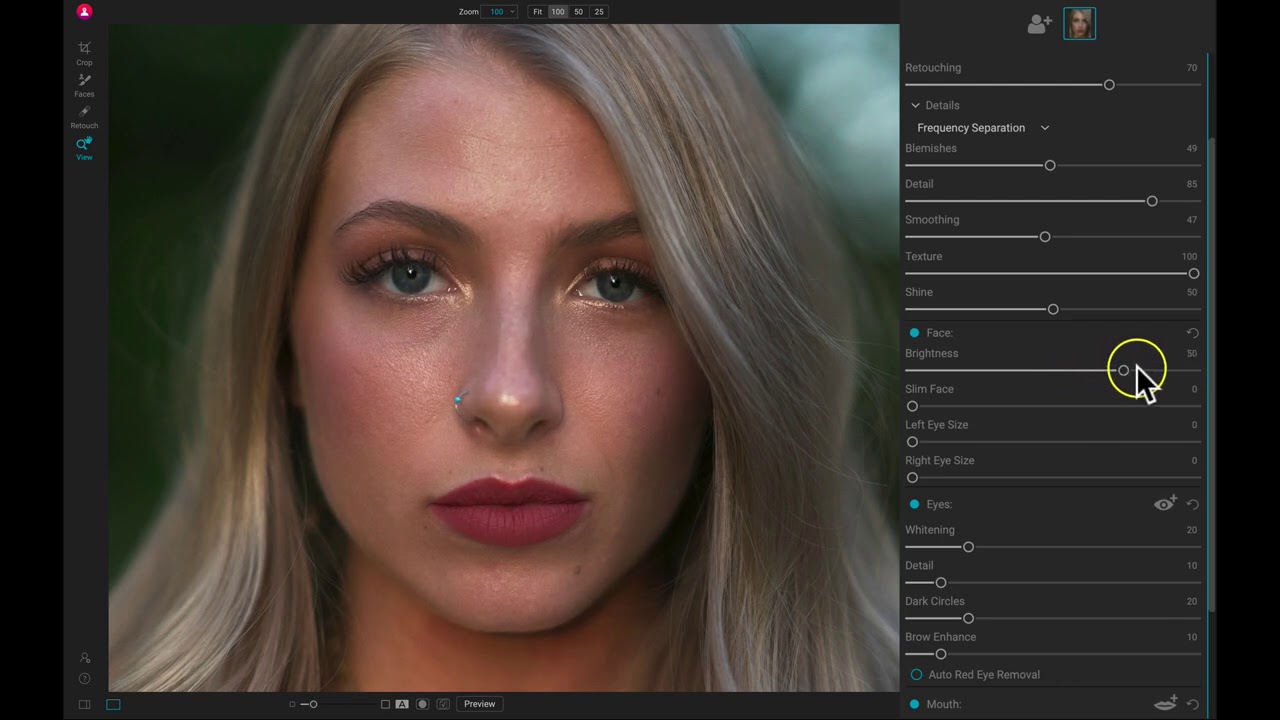The height and width of the screenshot is (720, 1280).
Task: Click the compare icon left of Preview
Action: point(443,704)
